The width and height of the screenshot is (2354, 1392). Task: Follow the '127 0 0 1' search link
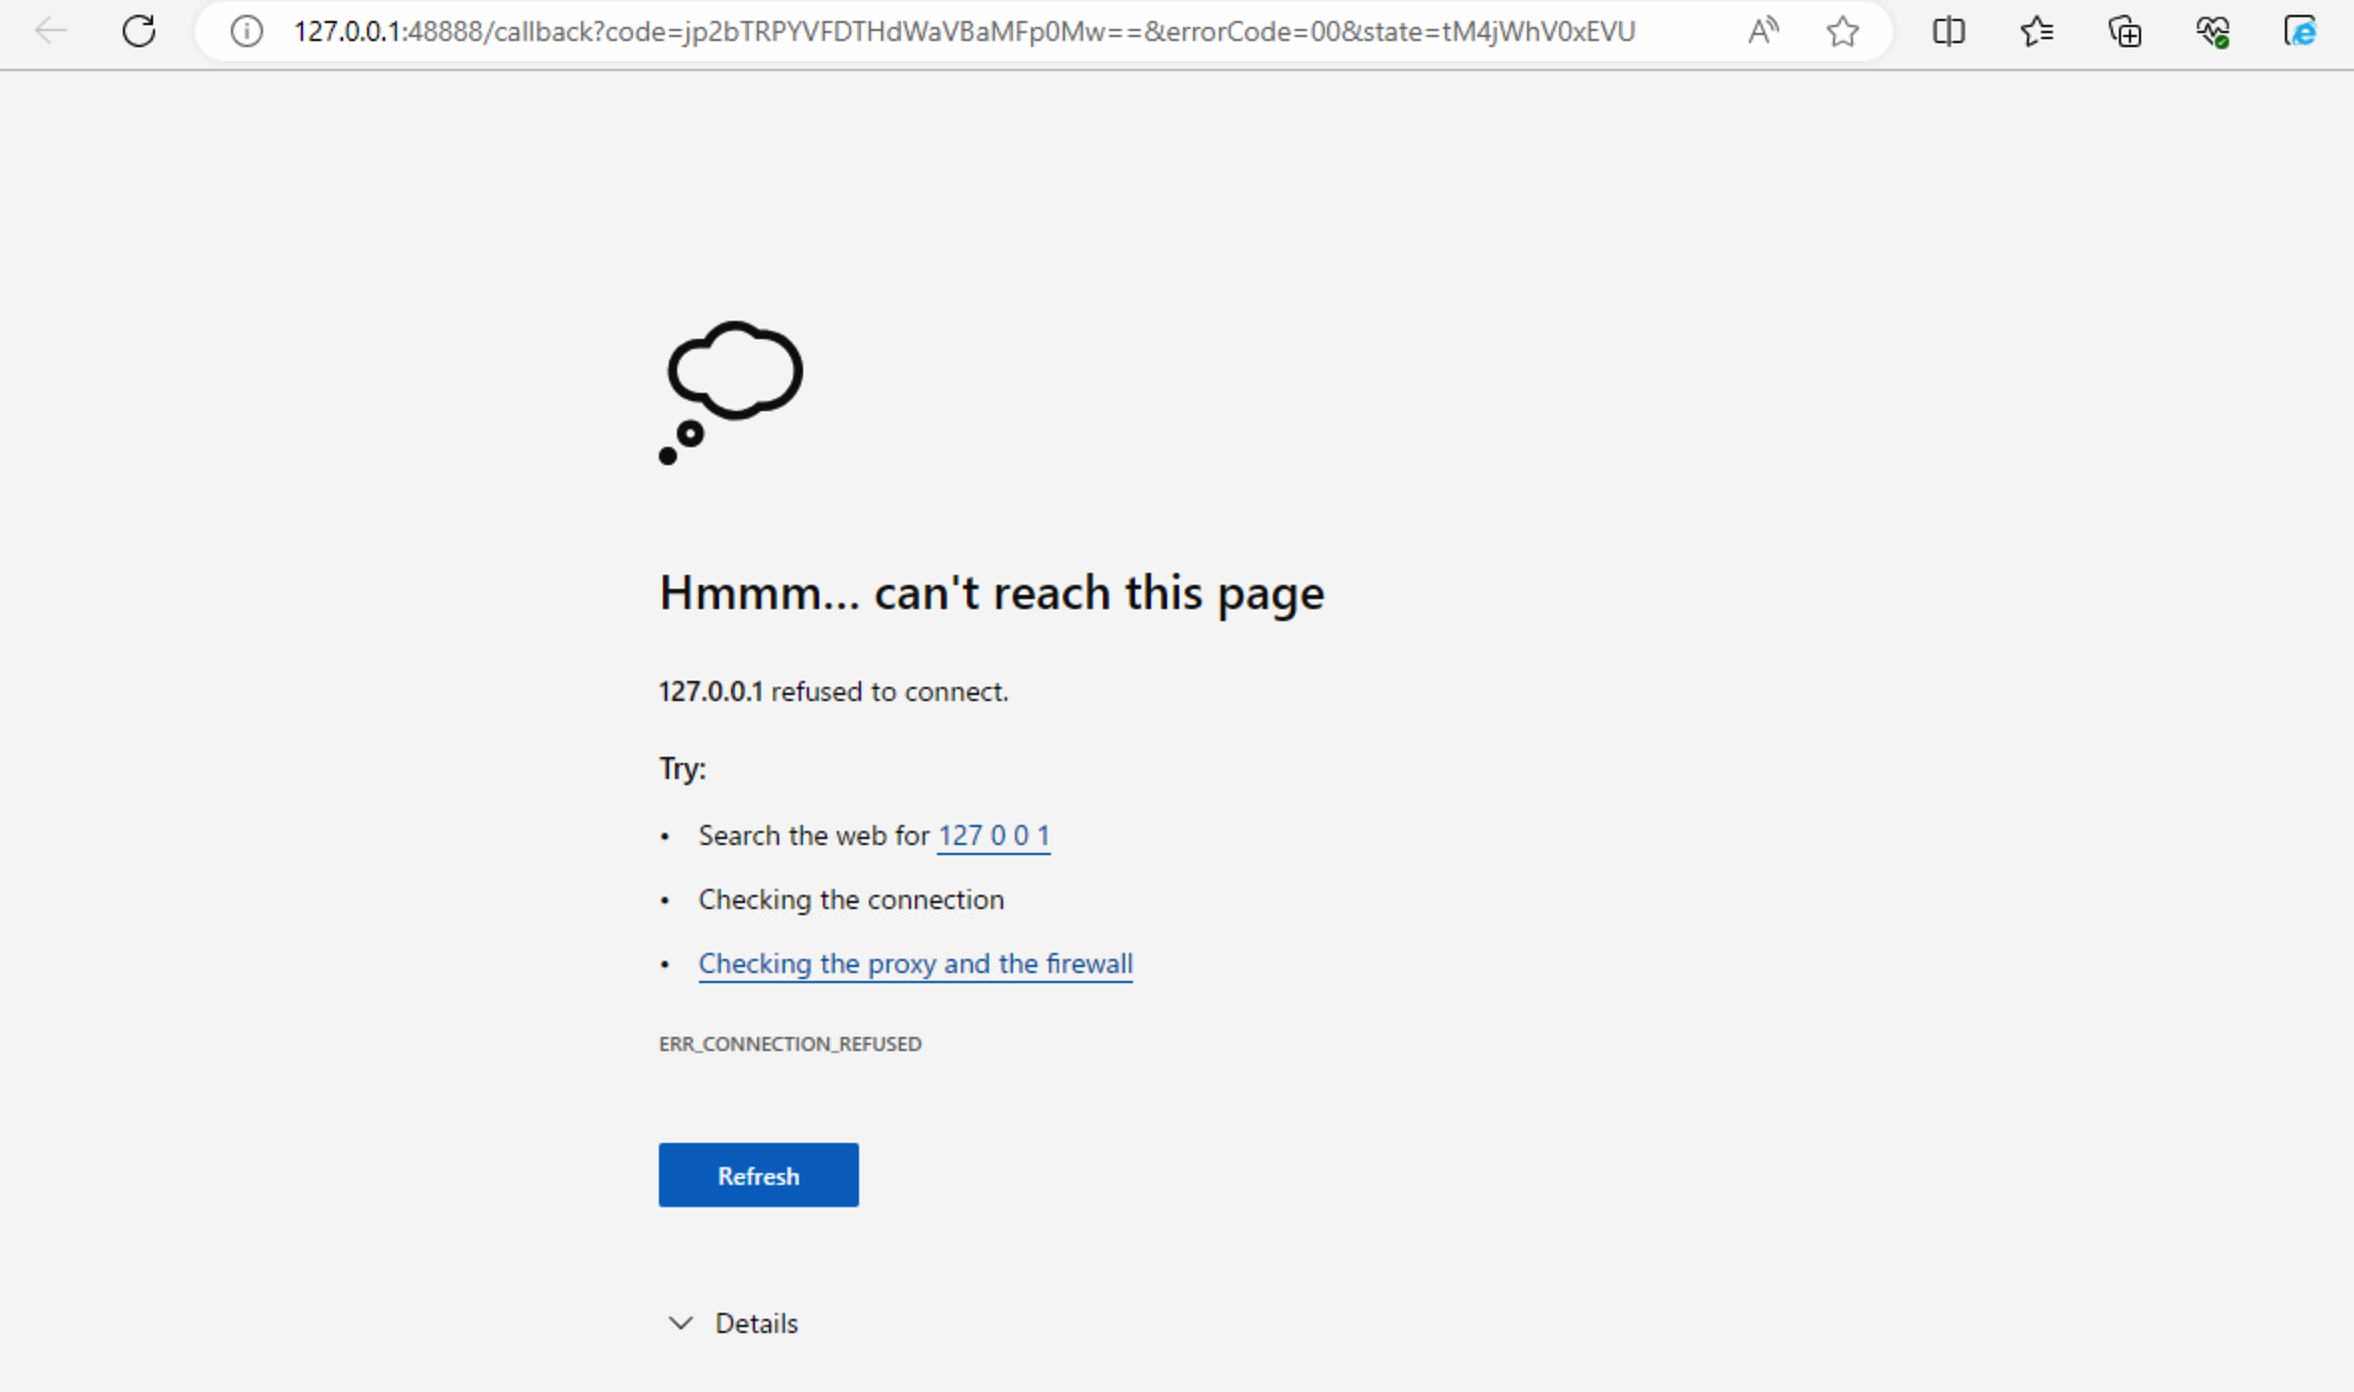point(994,835)
